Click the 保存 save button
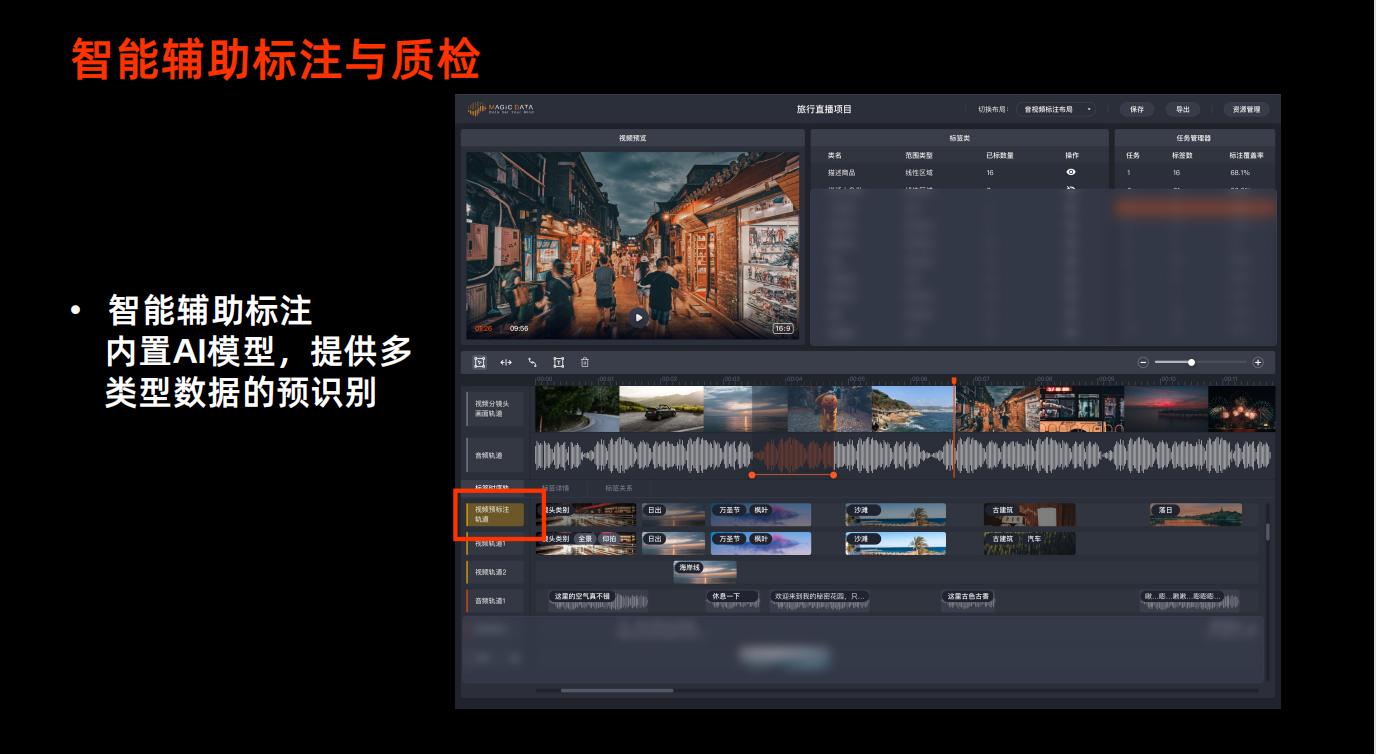Image resolution: width=1376 pixels, height=754 pixels. [1136, 109]
